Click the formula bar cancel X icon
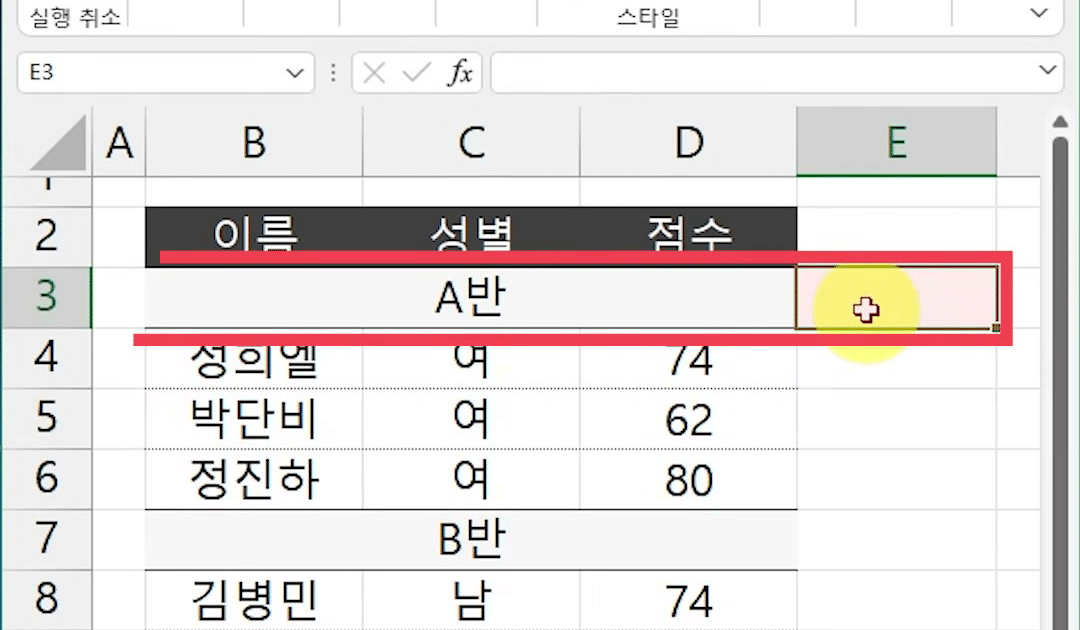This screenshot has height=630, width=1080. pyautogui.click(x=374, y=73)
